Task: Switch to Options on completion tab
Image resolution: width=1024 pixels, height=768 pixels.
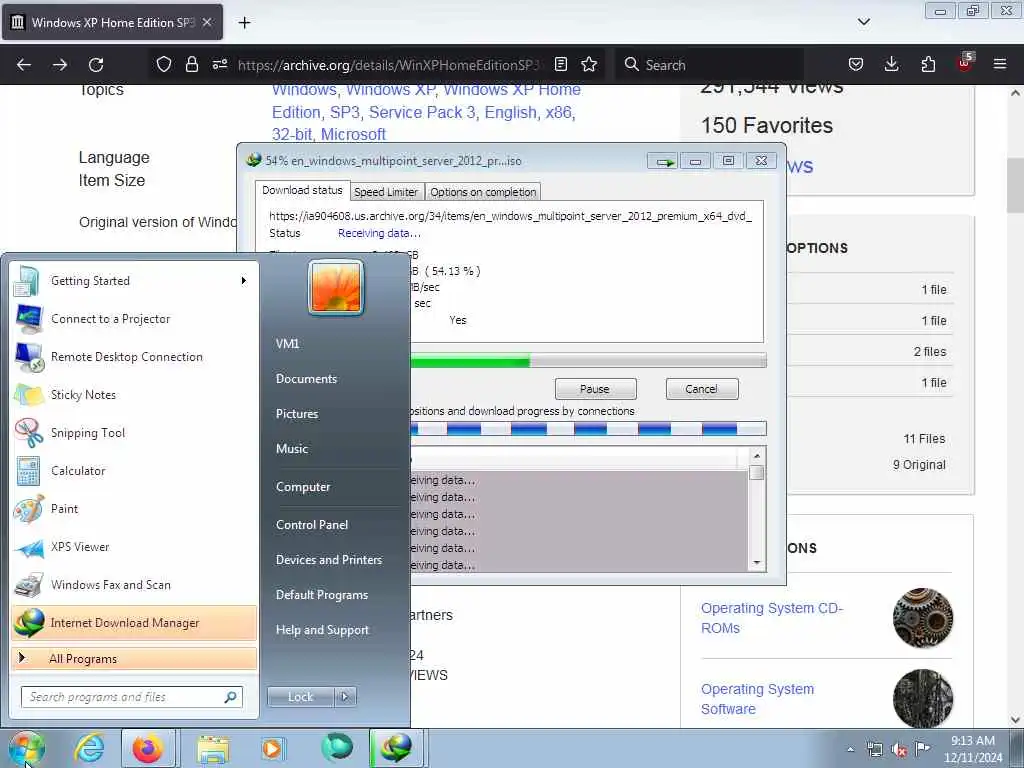Action: point(483,192)
